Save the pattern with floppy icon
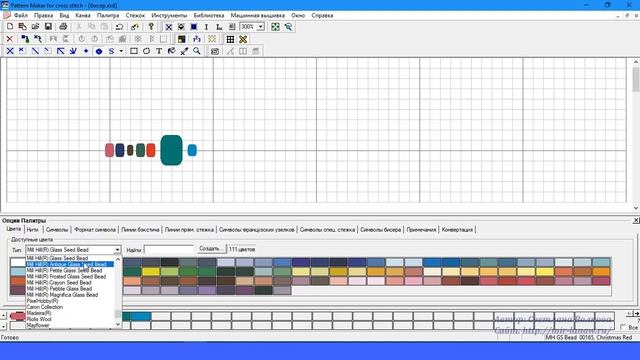 click(48, 27)
